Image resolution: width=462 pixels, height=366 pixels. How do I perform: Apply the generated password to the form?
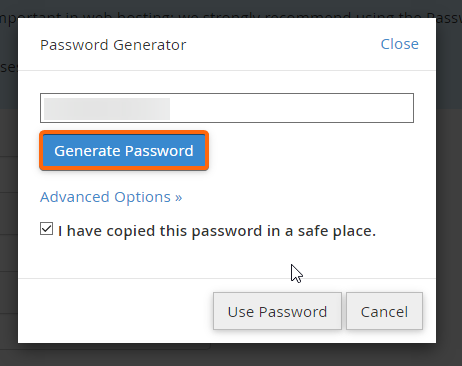pyautogui.click(x=277, y=311)
